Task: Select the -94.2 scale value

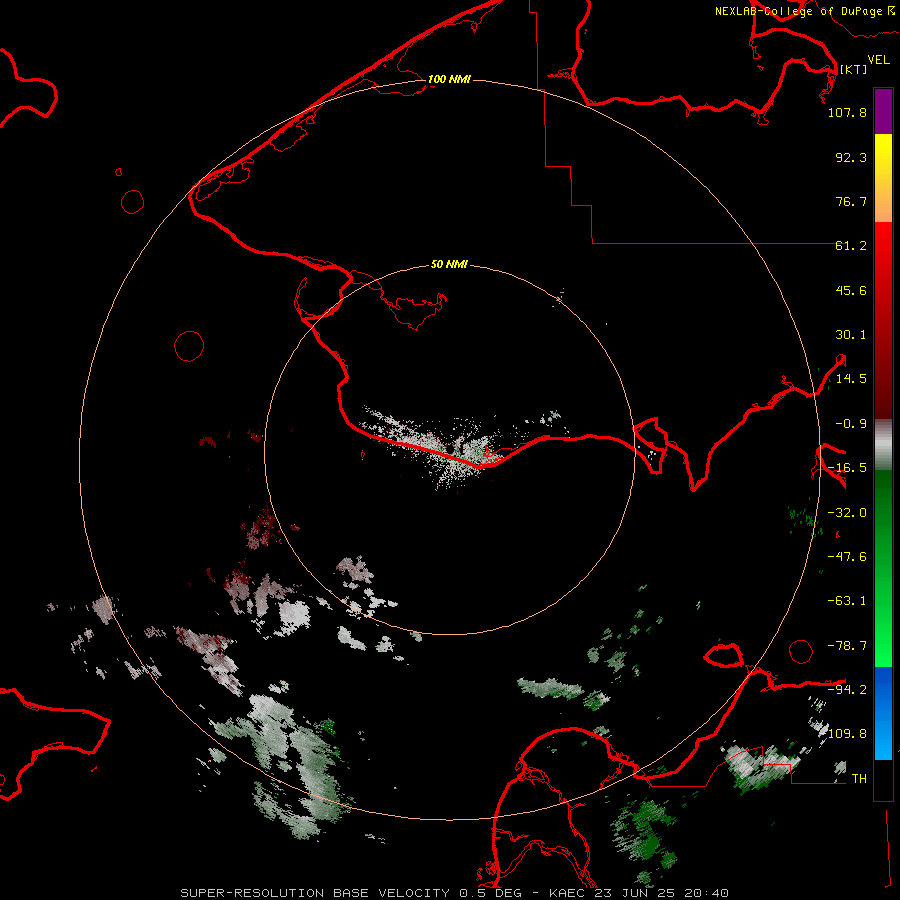Action: [847, 689]
